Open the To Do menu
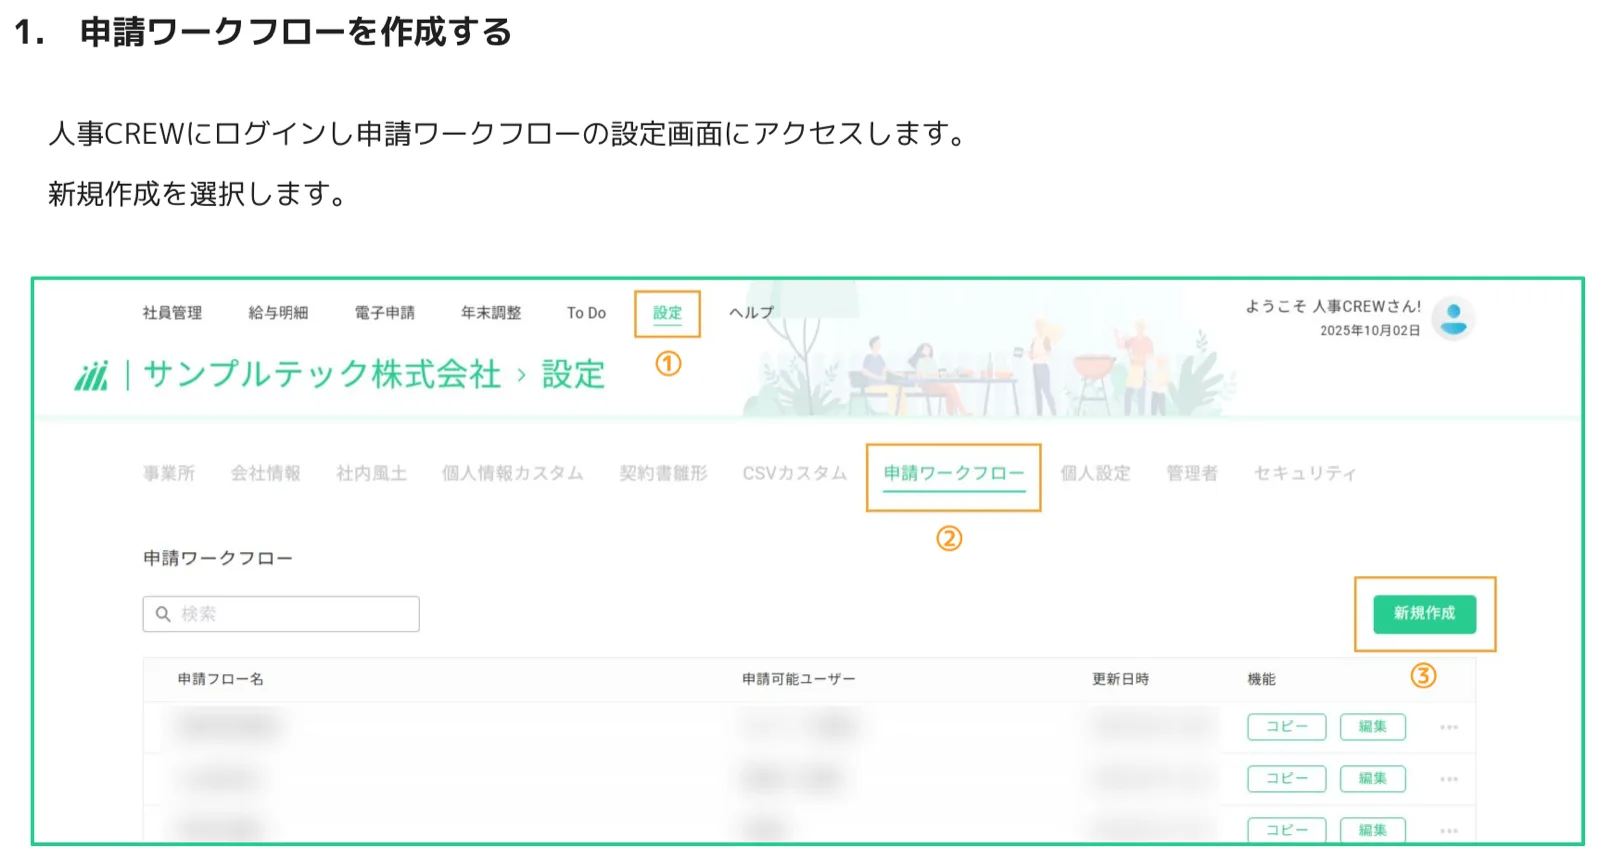The image size is (1600, 861). (x=586, y=313)
